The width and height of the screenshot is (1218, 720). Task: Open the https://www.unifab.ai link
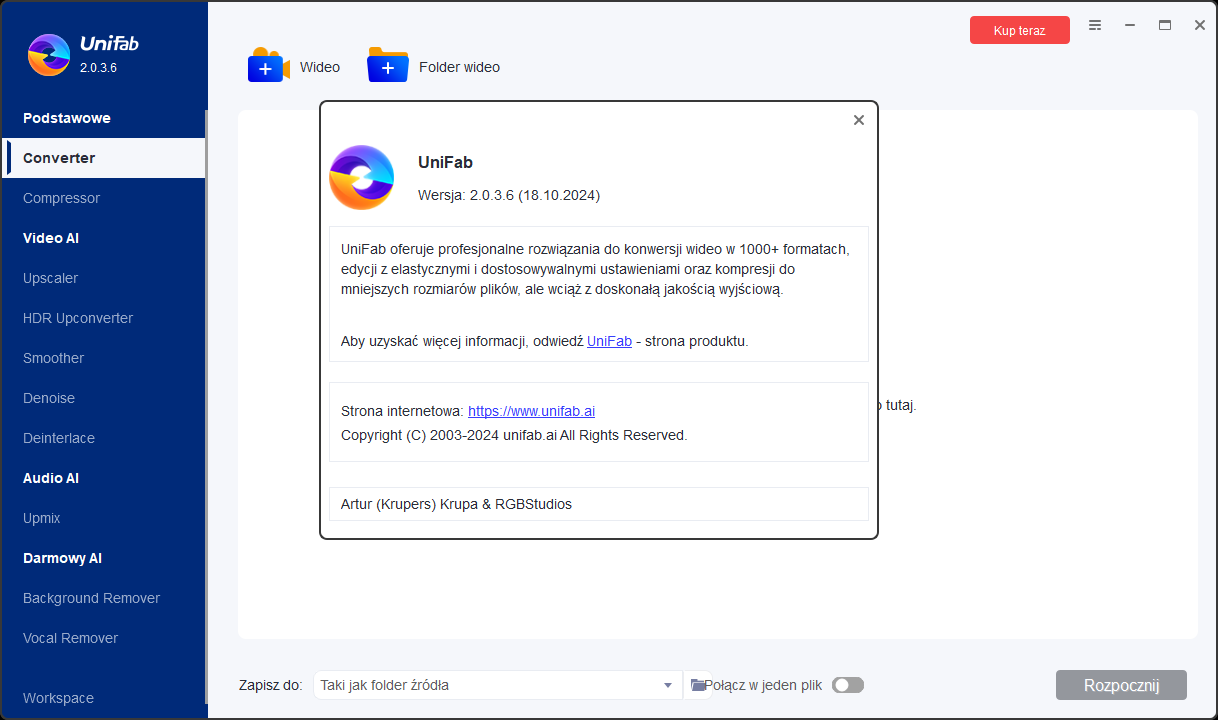(x=531, y=411)
